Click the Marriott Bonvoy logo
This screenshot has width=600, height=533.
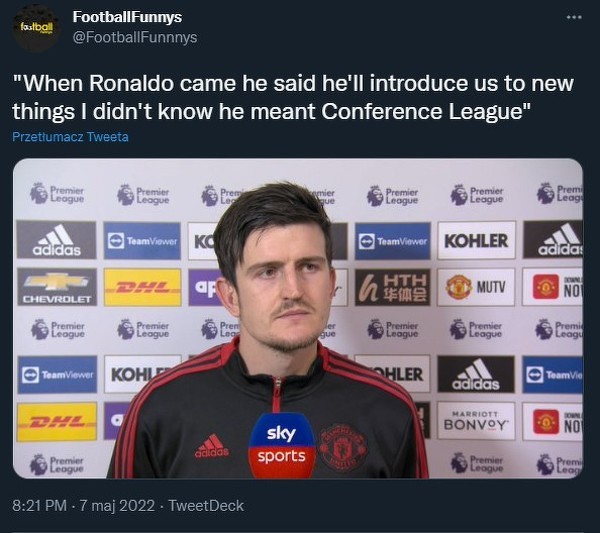476,421
